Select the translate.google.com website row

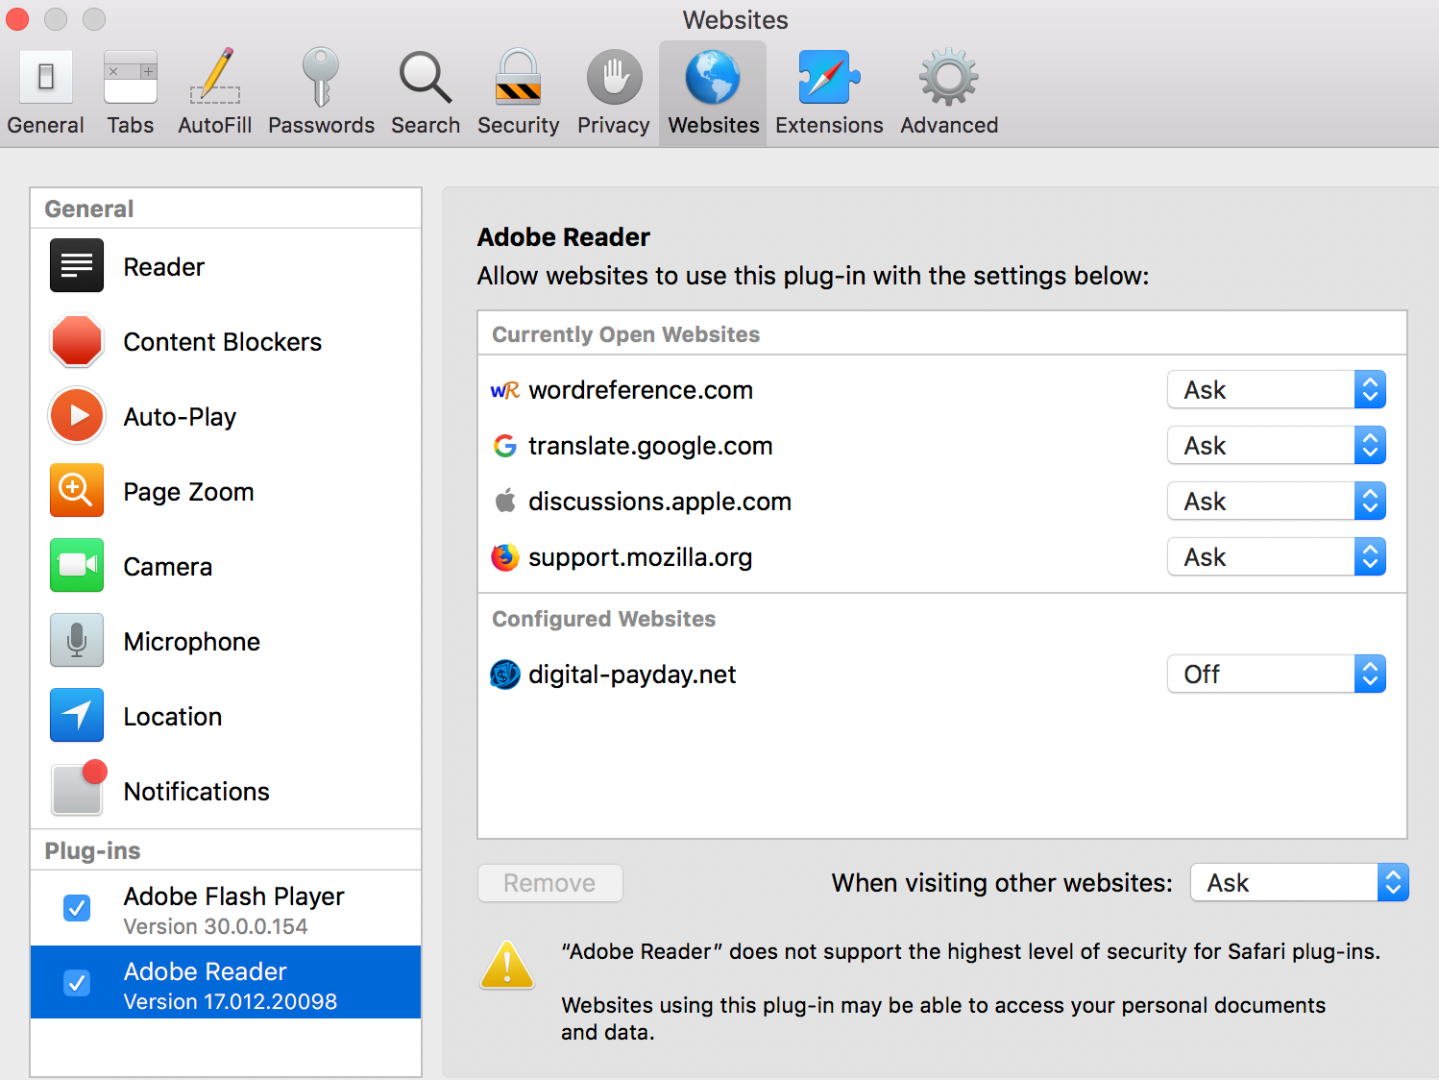942,446
